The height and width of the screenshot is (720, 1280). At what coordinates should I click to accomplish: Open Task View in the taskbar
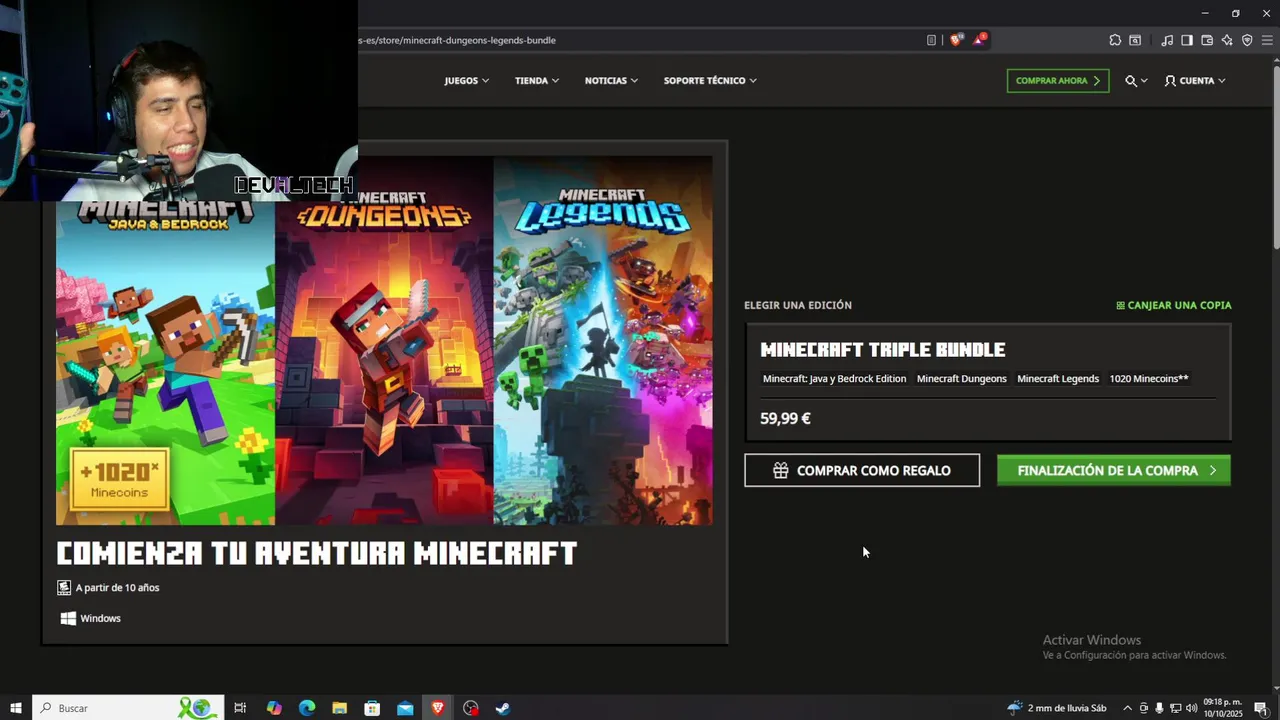point(240,708)
